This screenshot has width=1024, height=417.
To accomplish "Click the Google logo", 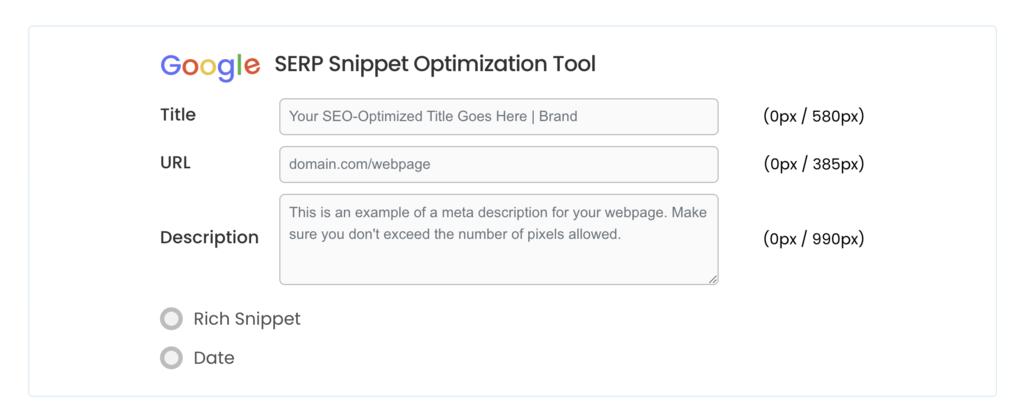I will point(210,65).
